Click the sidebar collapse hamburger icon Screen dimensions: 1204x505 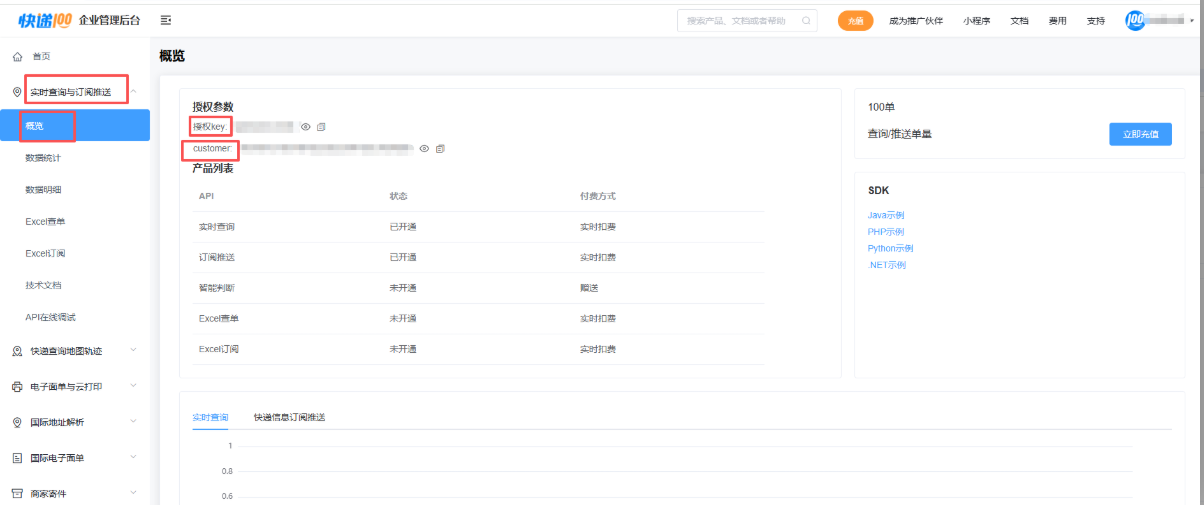click(165, 20)
